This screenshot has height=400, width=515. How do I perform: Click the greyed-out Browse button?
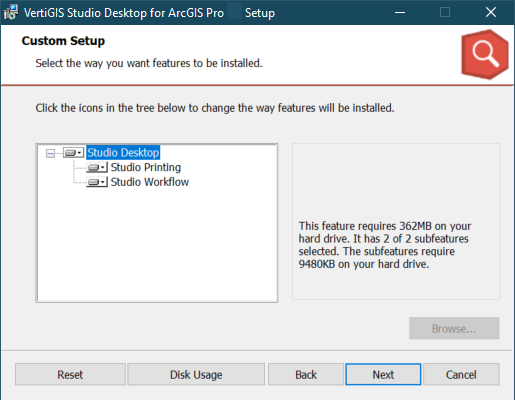click(x=454, y=328)
